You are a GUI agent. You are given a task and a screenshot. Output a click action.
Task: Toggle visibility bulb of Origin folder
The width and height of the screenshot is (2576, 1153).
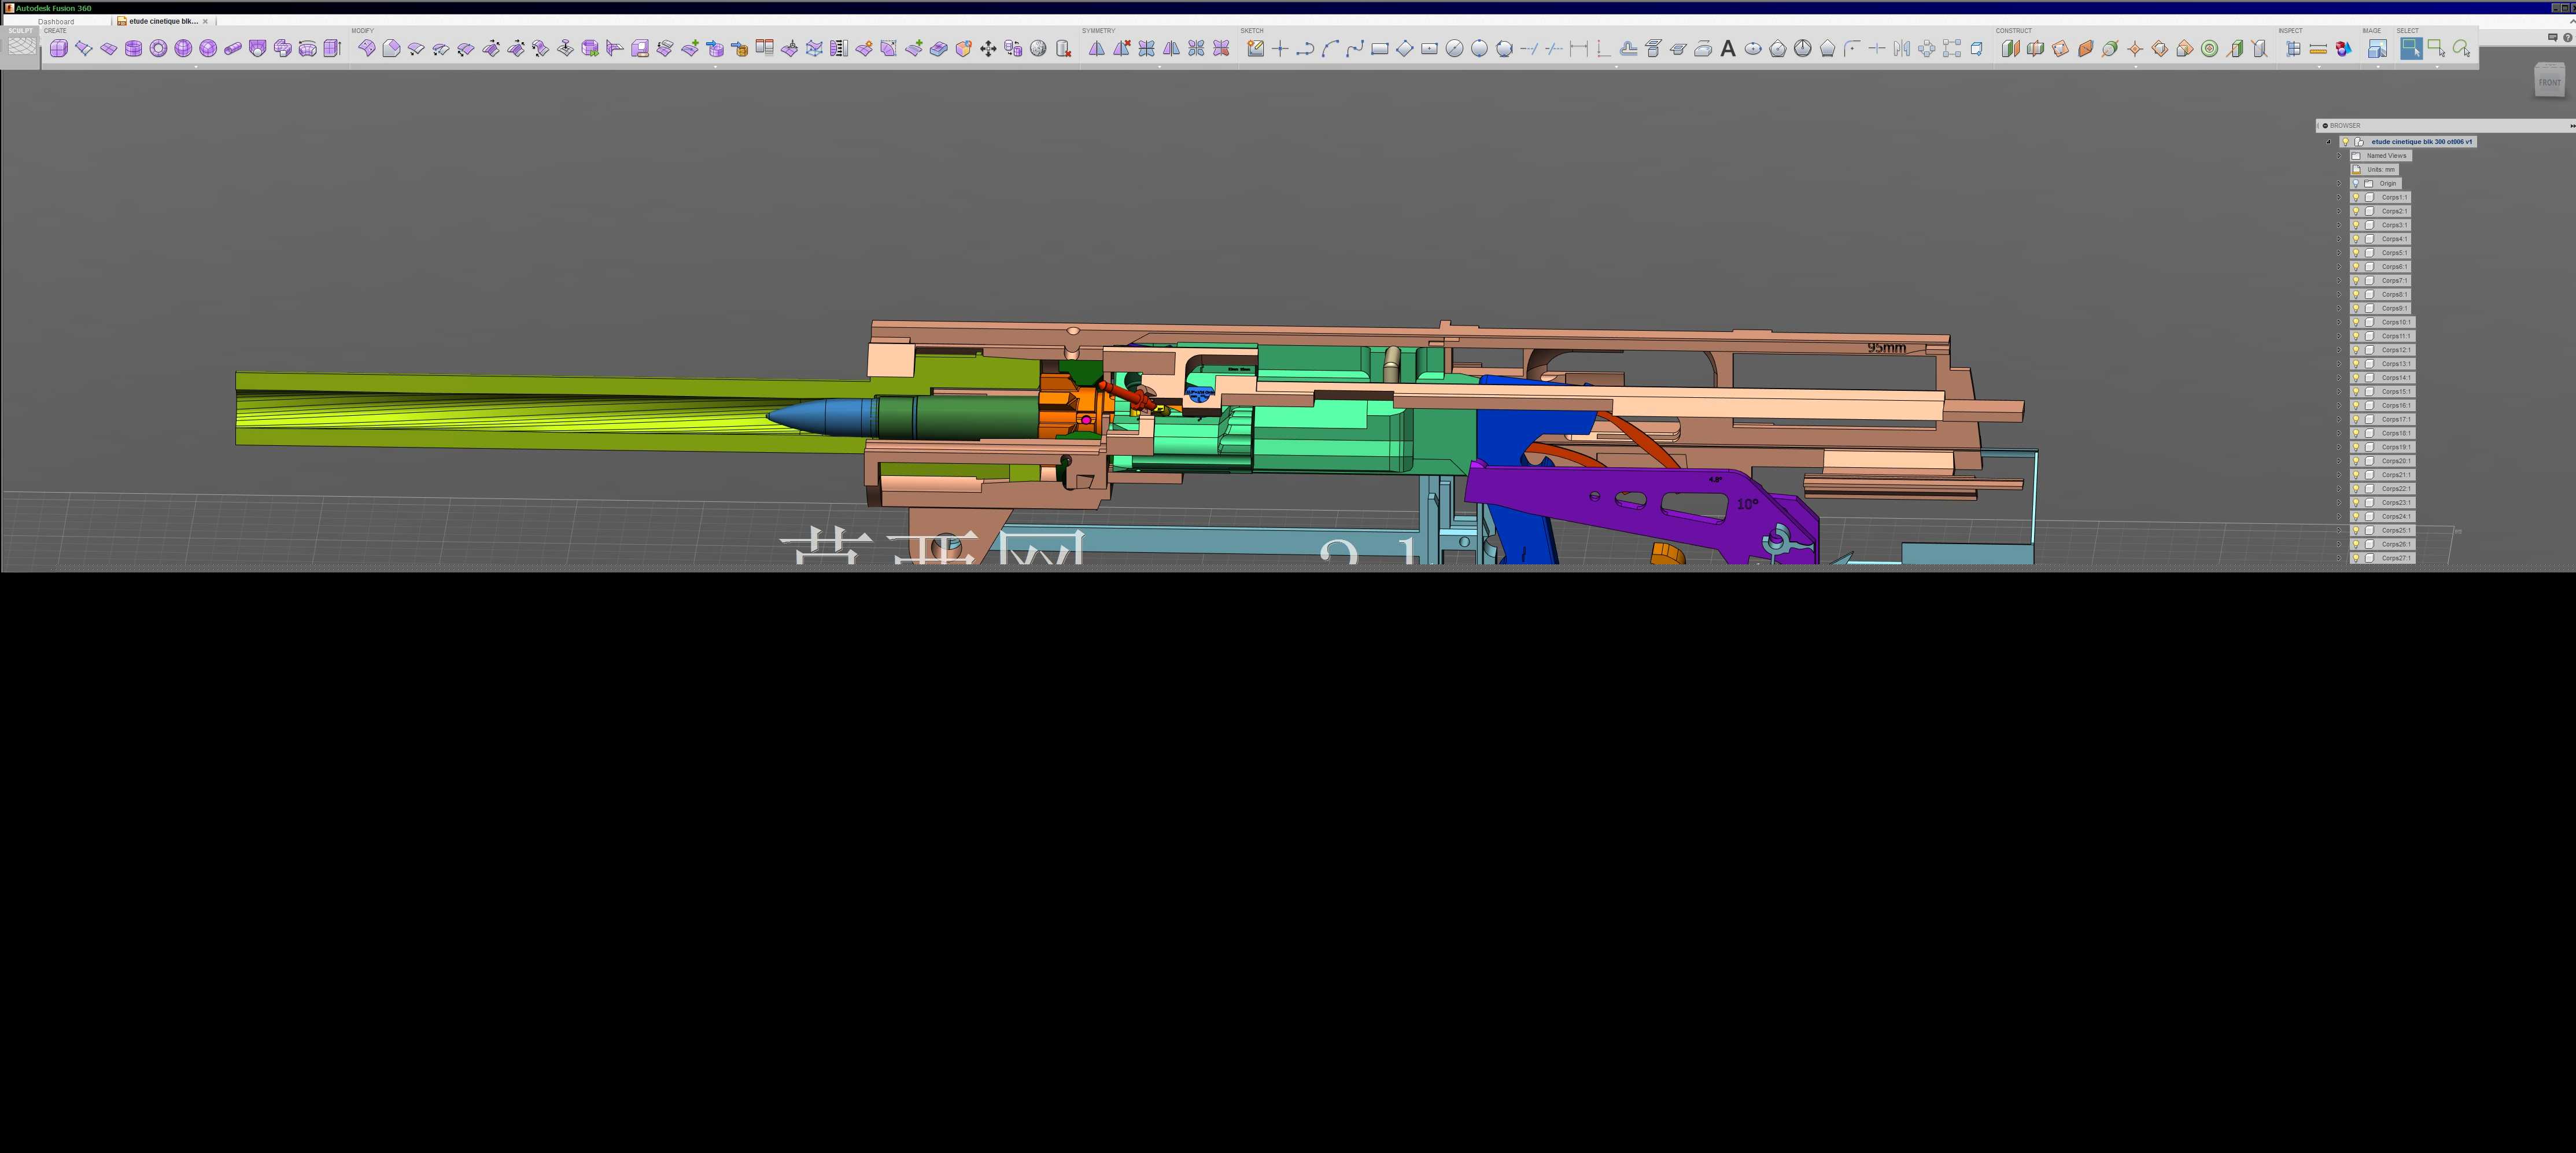[2356, 183]
